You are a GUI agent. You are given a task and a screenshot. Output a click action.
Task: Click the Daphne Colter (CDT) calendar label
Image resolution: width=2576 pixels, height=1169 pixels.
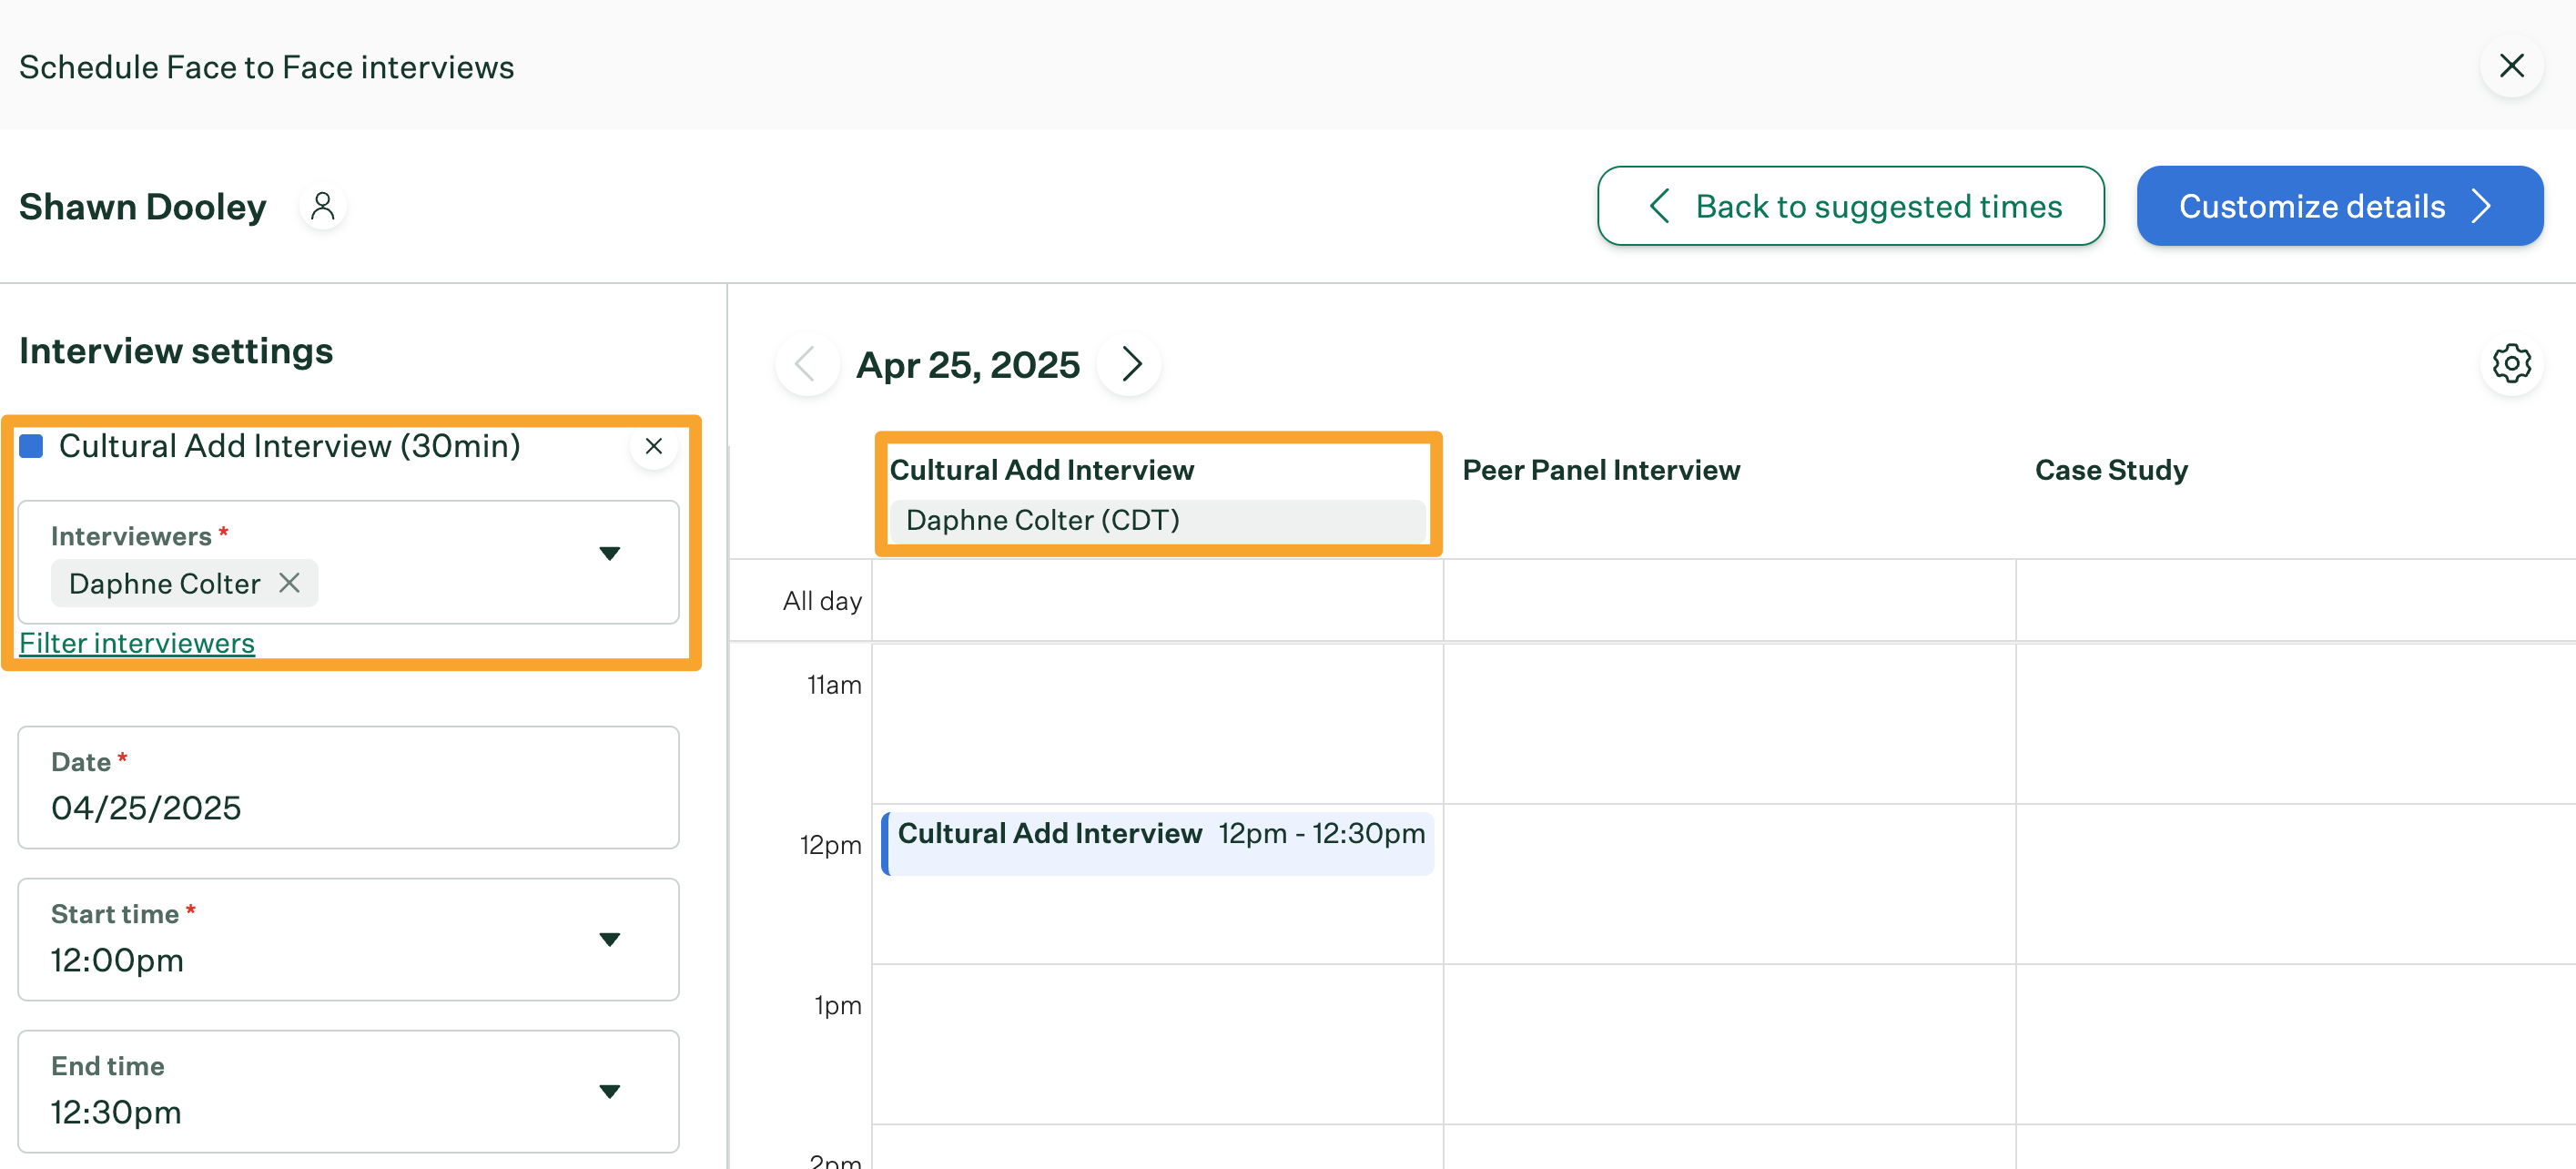[x=1158, y=521]
